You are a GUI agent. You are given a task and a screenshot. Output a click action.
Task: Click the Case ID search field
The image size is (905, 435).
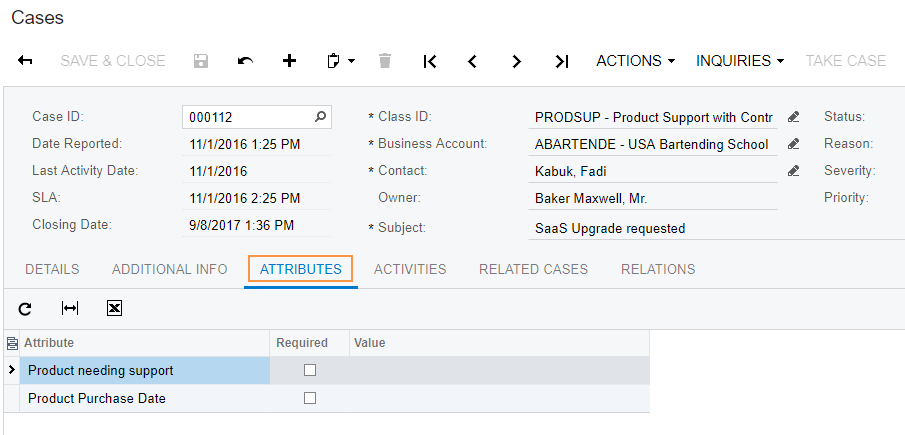(250, 117)
